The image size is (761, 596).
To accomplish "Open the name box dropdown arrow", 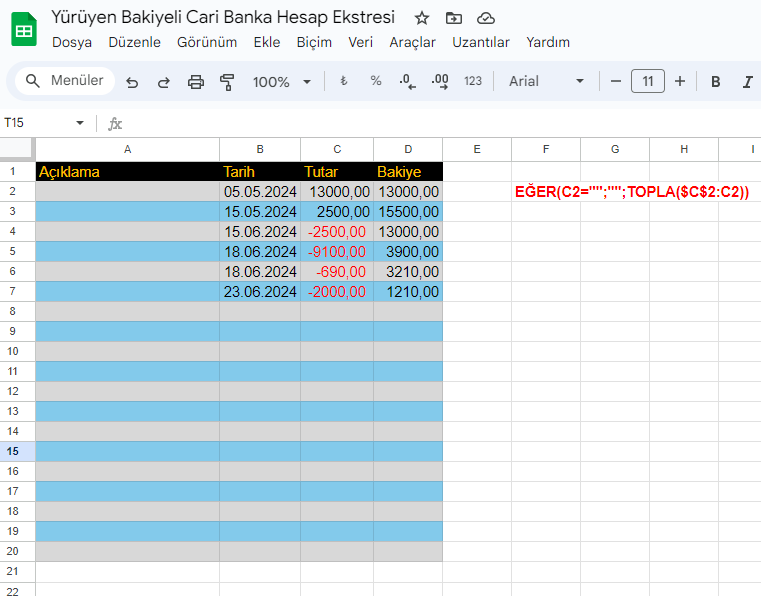I will click(x=80, y=123).
